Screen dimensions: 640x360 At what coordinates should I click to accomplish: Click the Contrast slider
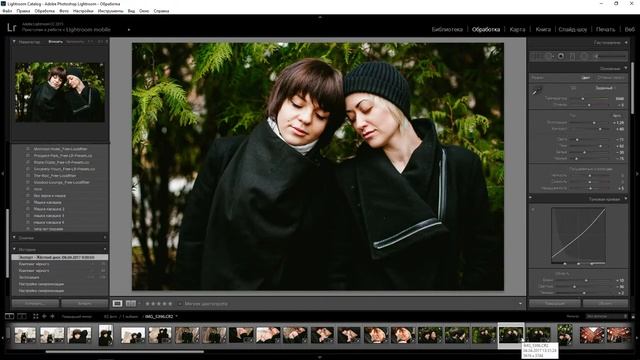pos(590,129)
